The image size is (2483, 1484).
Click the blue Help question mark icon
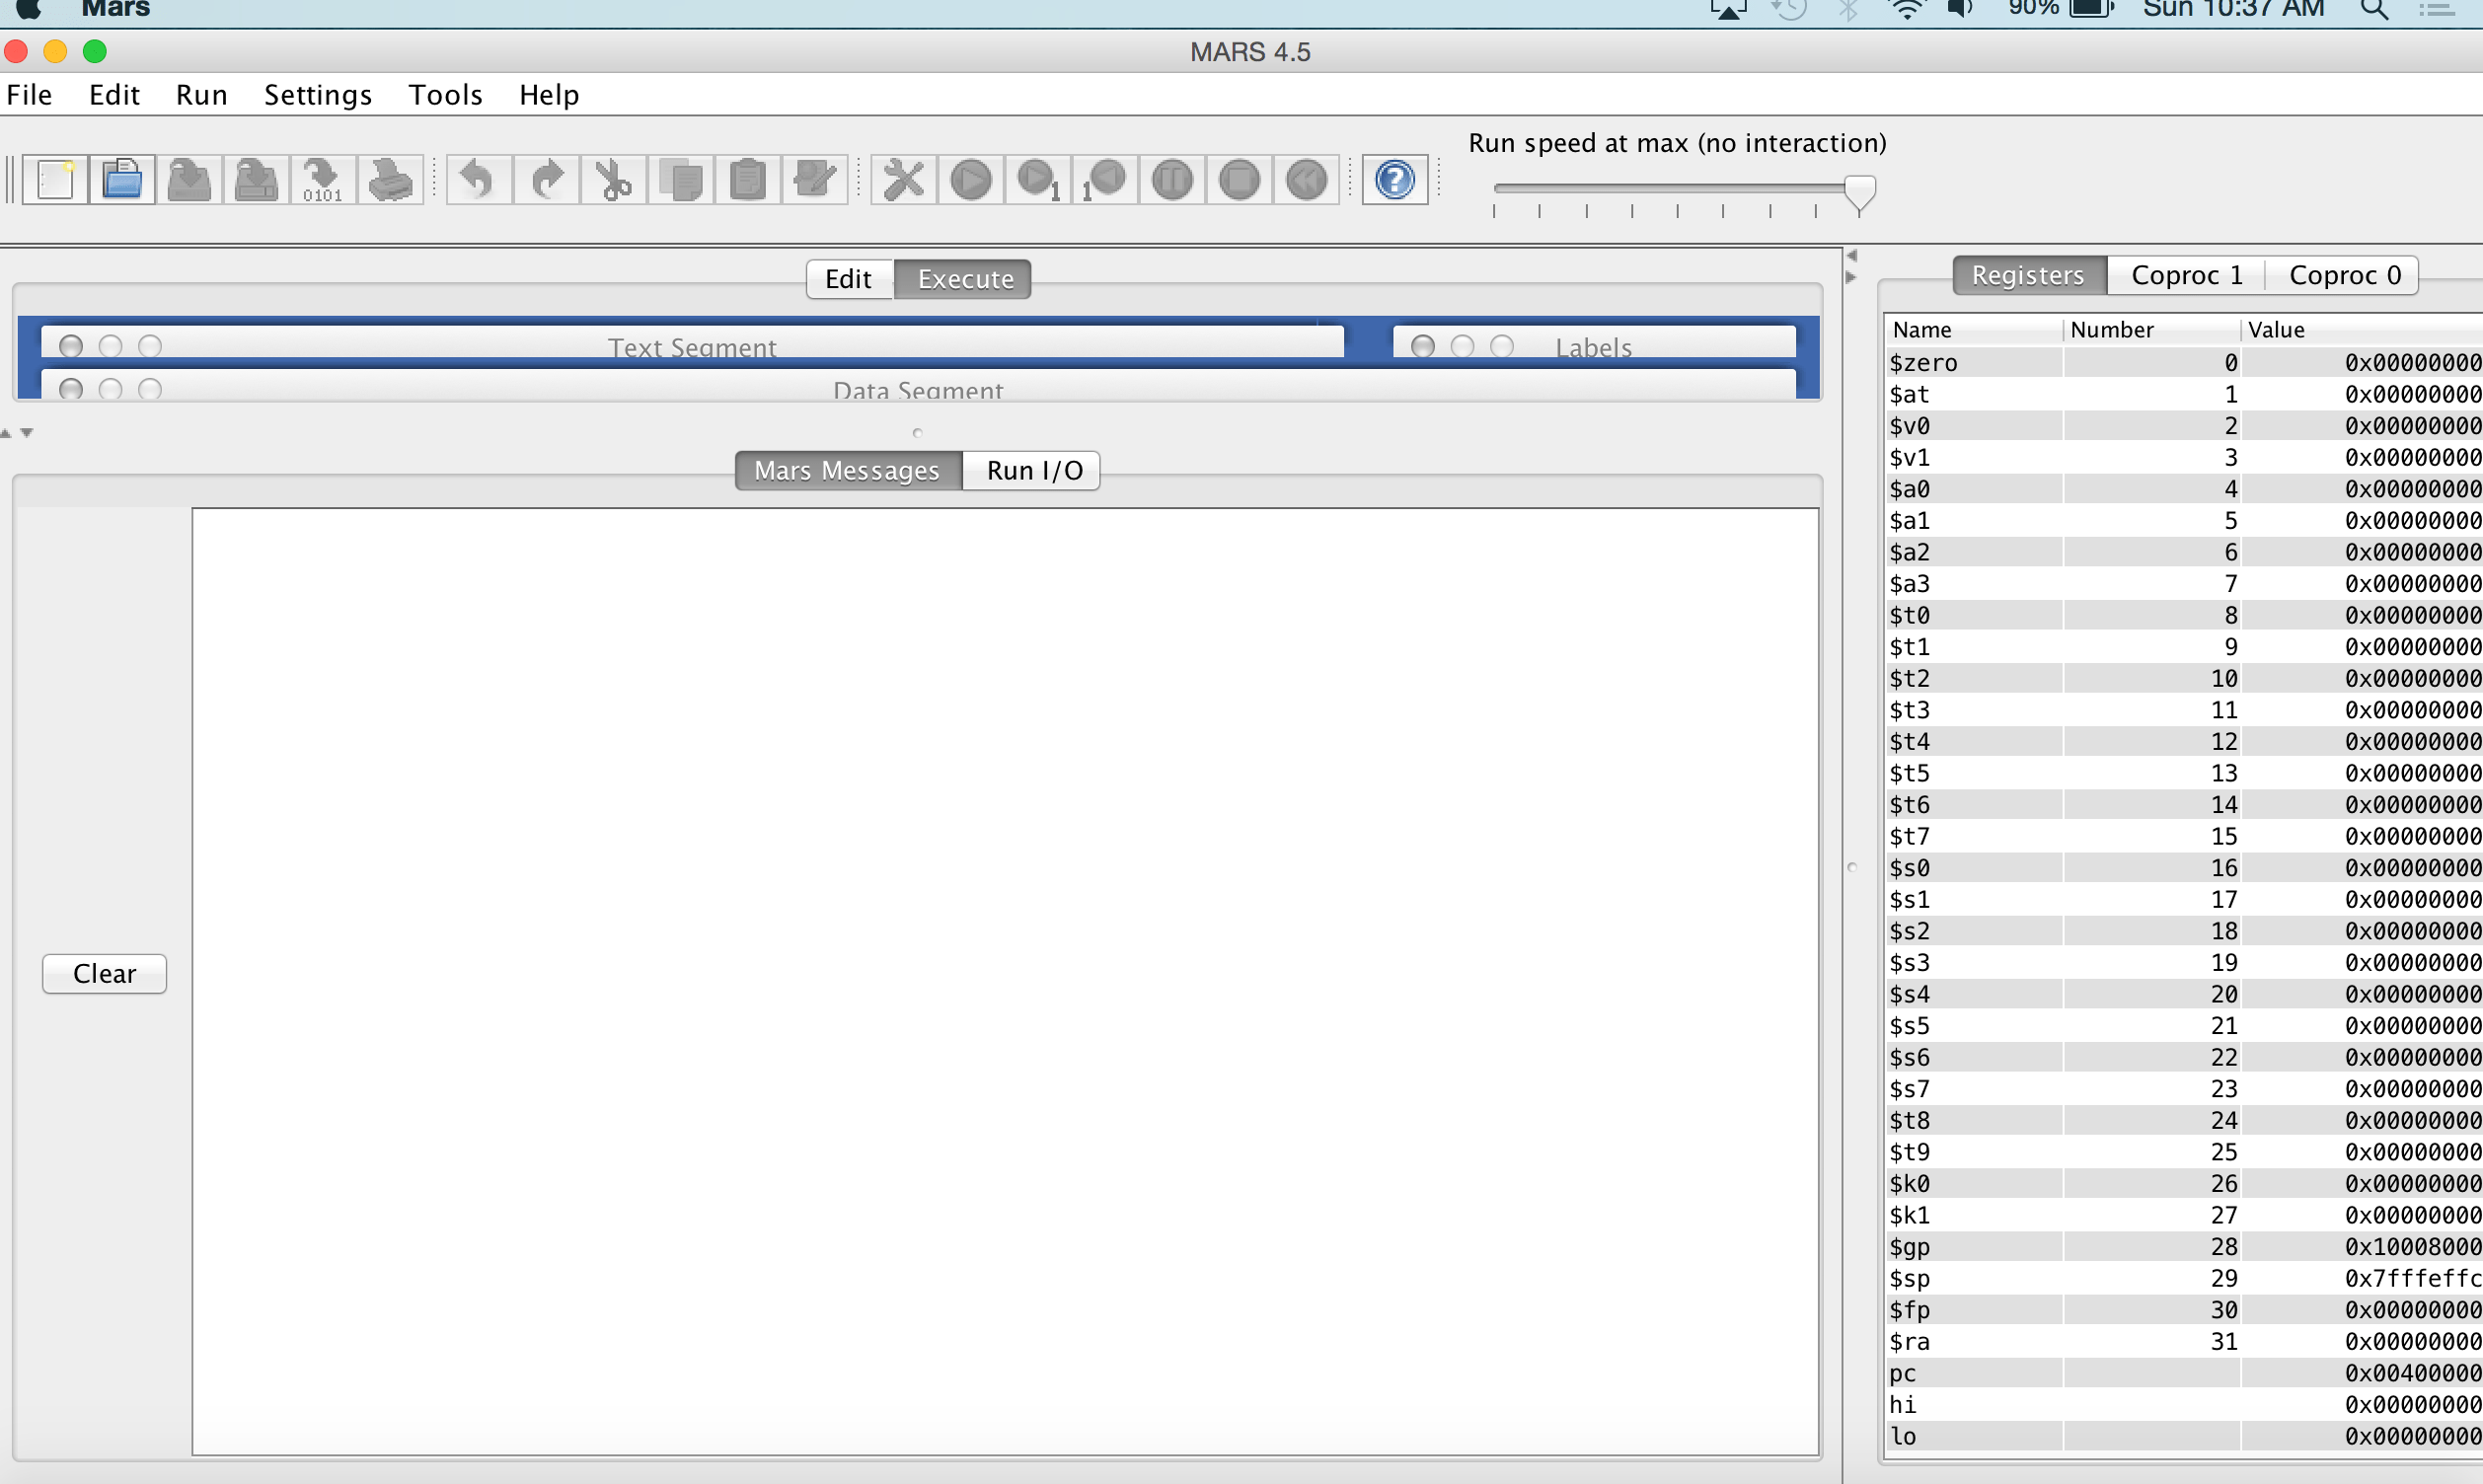[x=1394, y=180]
